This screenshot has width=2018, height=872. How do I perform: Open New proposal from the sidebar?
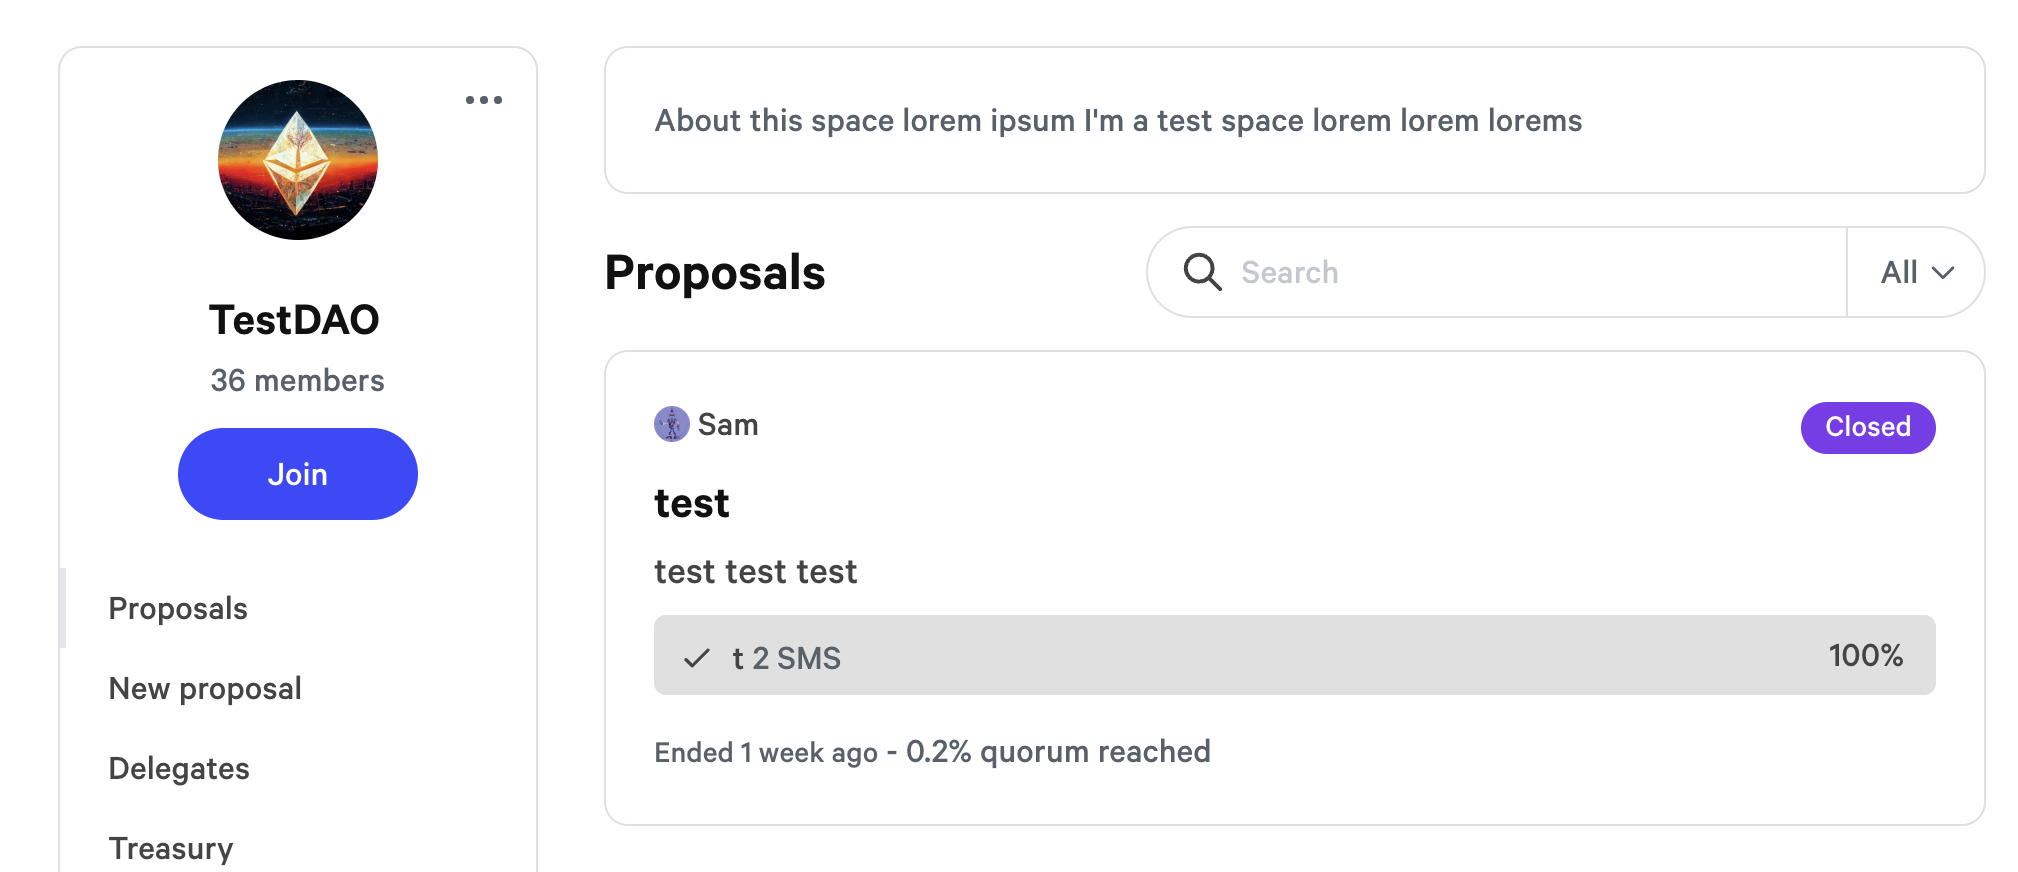(205, 688)
